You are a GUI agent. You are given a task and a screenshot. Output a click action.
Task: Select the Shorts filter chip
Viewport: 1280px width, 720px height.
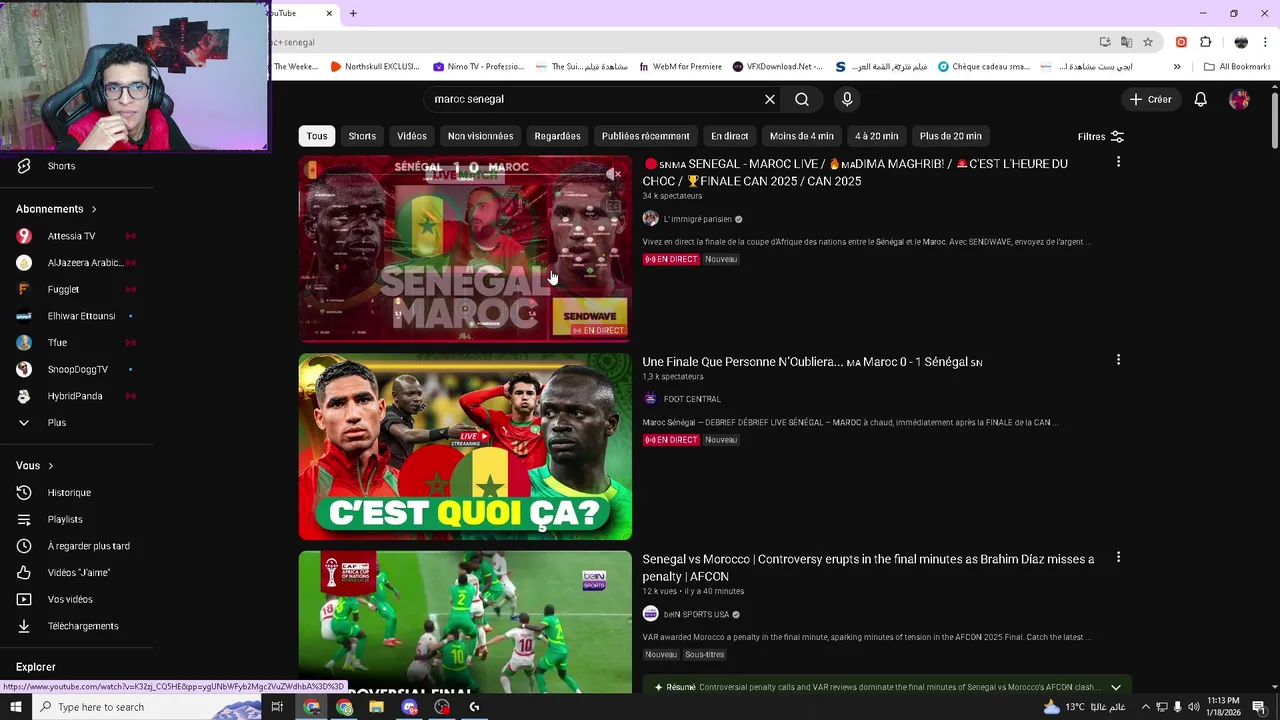tap(362, 136)
